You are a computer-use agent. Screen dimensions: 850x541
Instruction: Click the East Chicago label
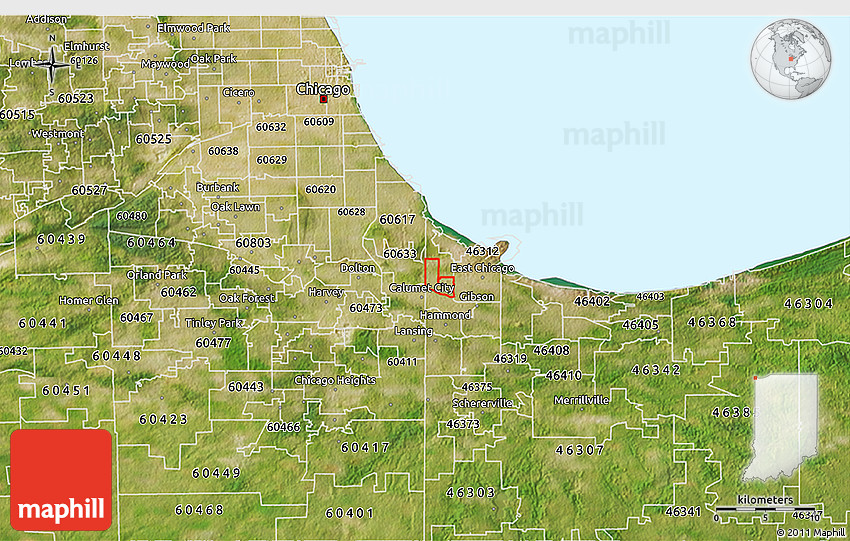[x=482, y=268]
